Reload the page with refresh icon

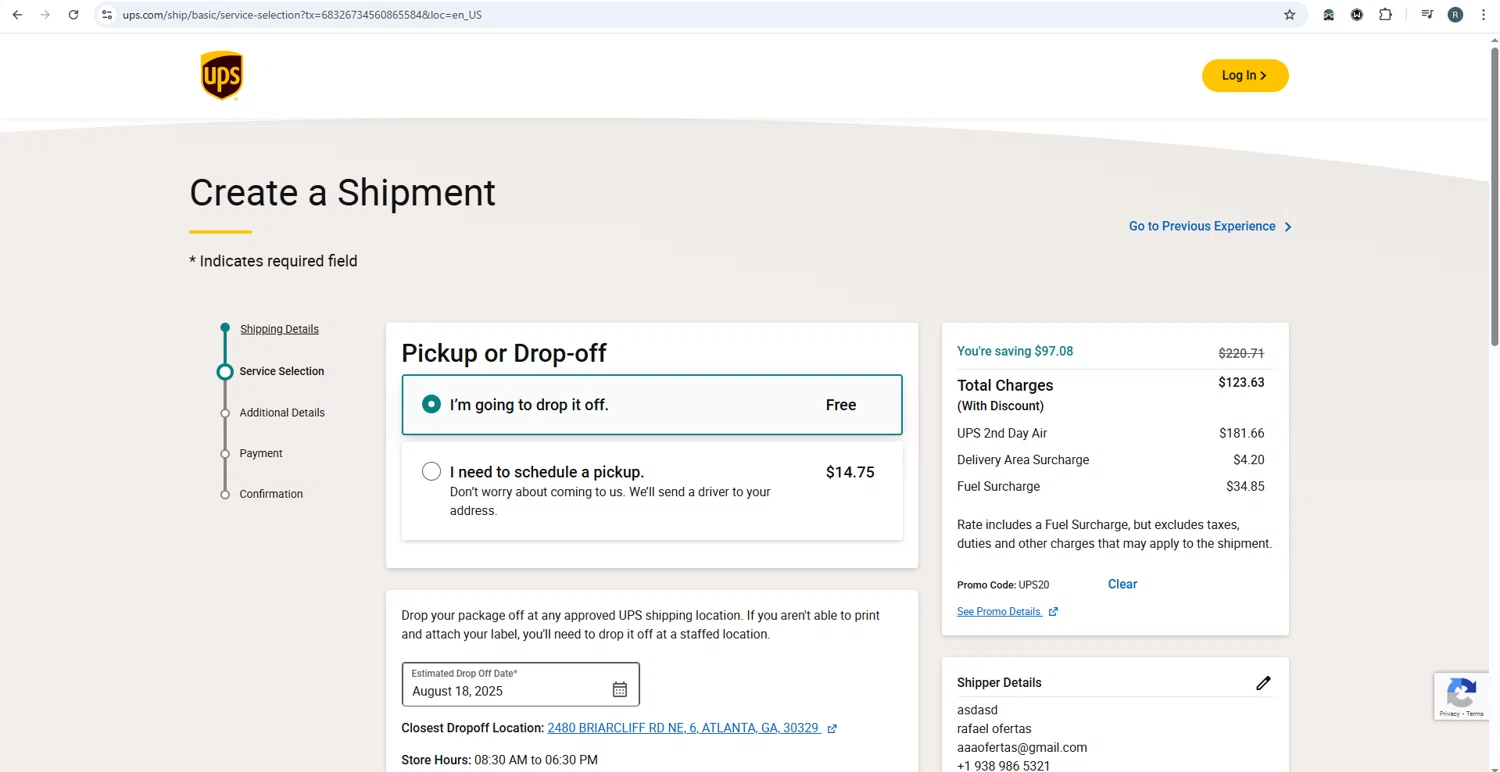coord(73,15)
